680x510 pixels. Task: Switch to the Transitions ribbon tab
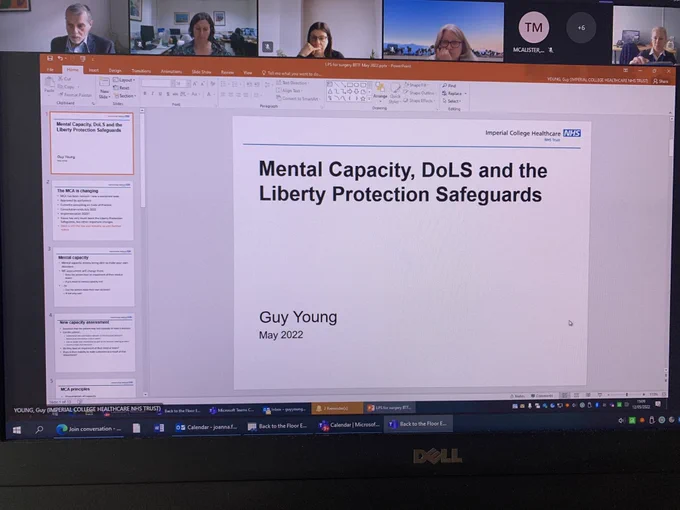[141, 71]
